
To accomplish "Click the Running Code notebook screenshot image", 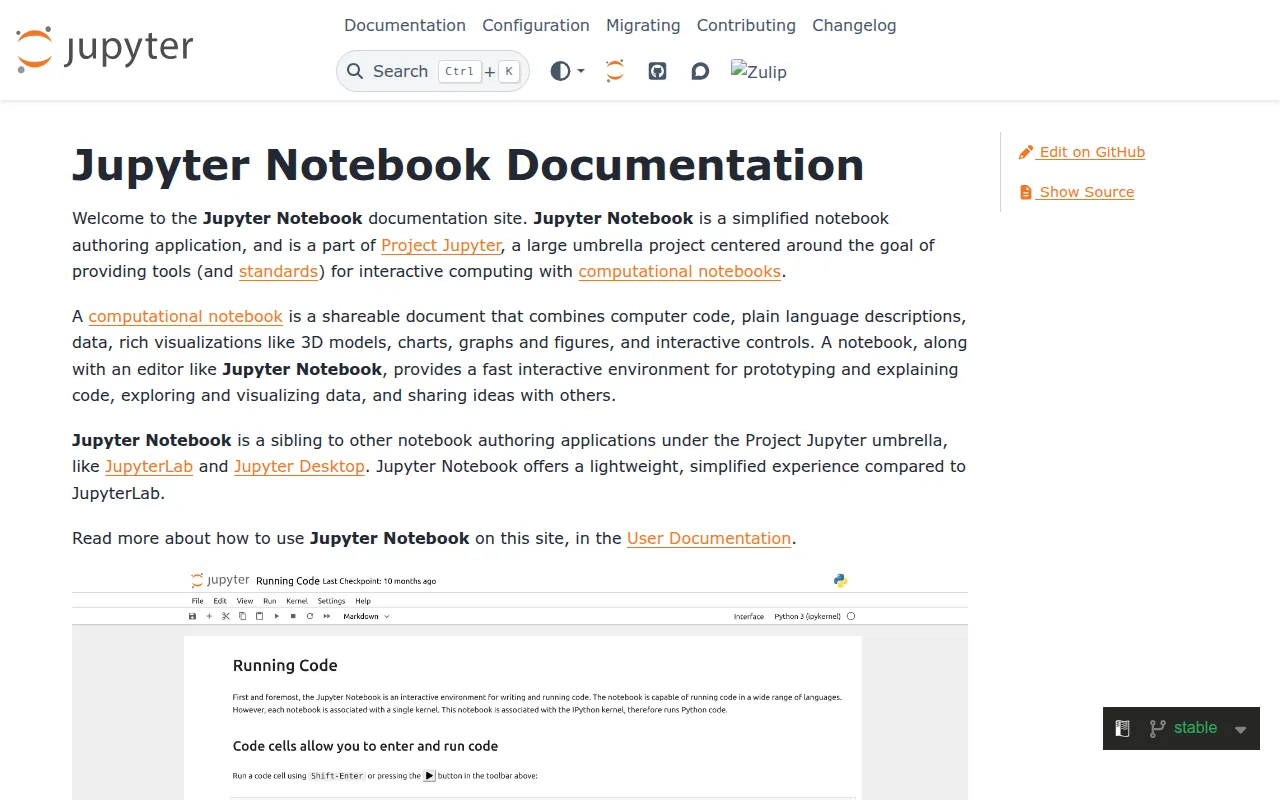I will (520, 685).
